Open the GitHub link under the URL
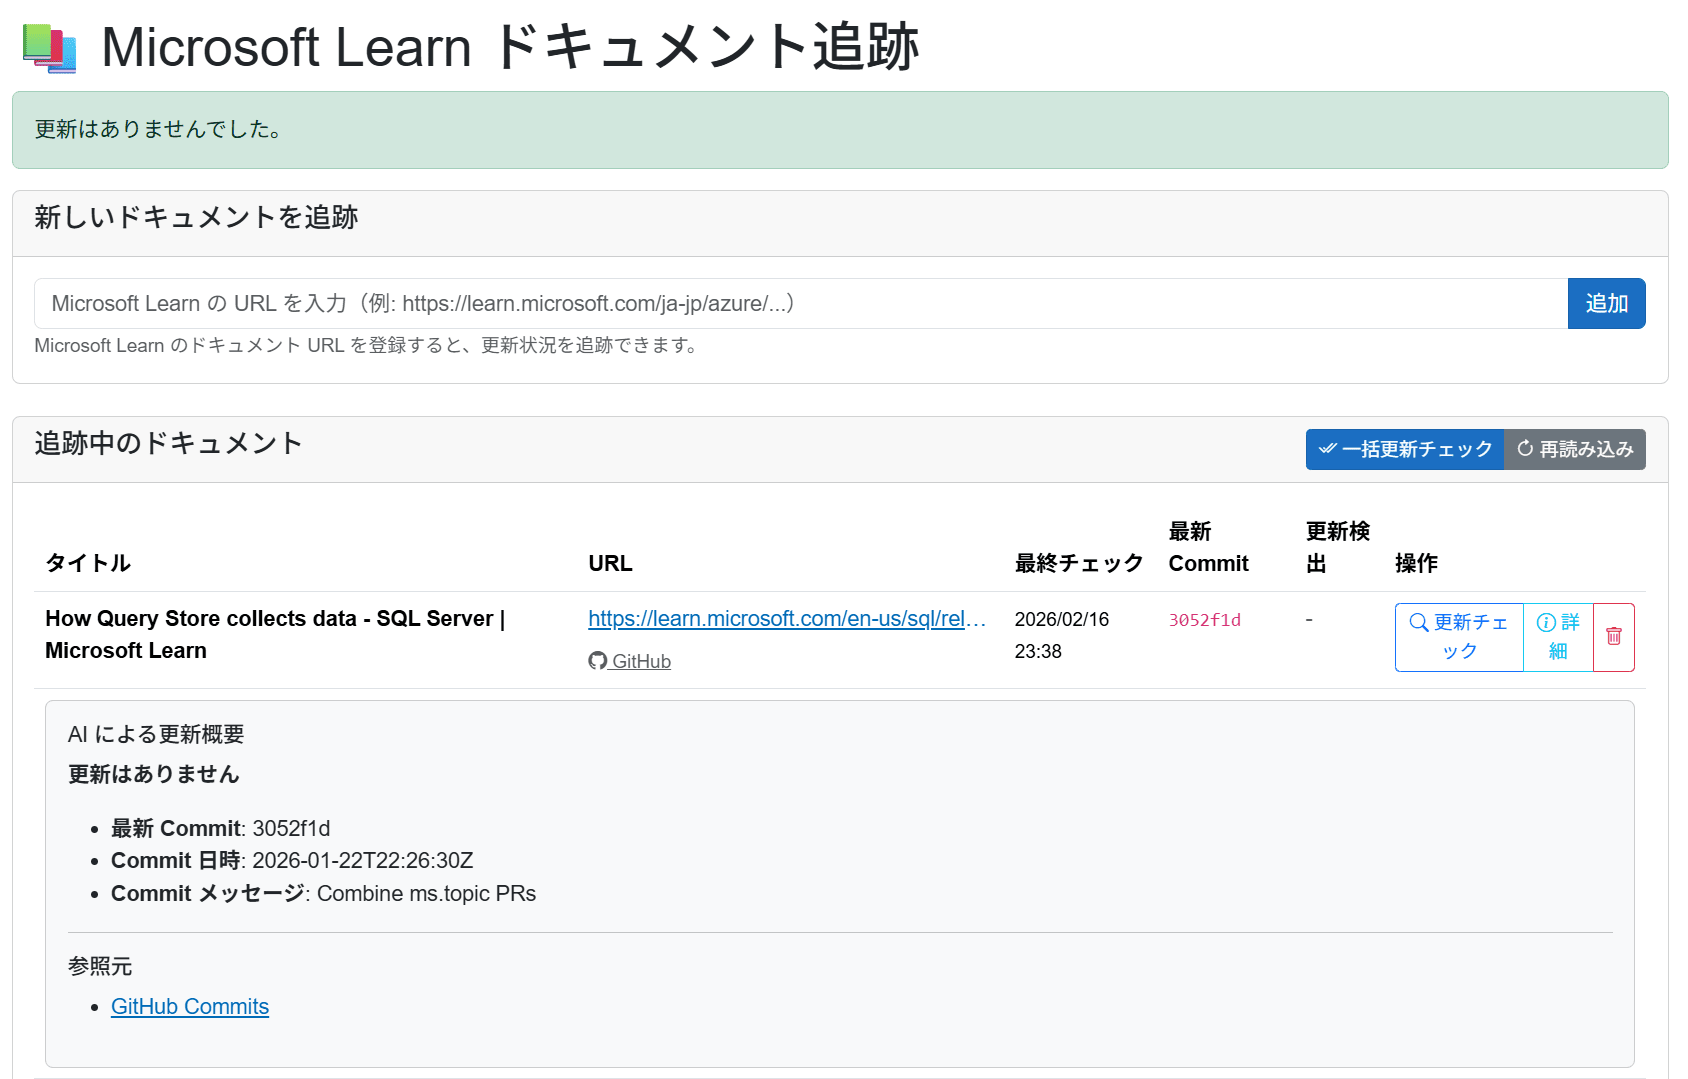This screenshot has width=1688, height=1079. pyautogui.click(x=630, y=661)
